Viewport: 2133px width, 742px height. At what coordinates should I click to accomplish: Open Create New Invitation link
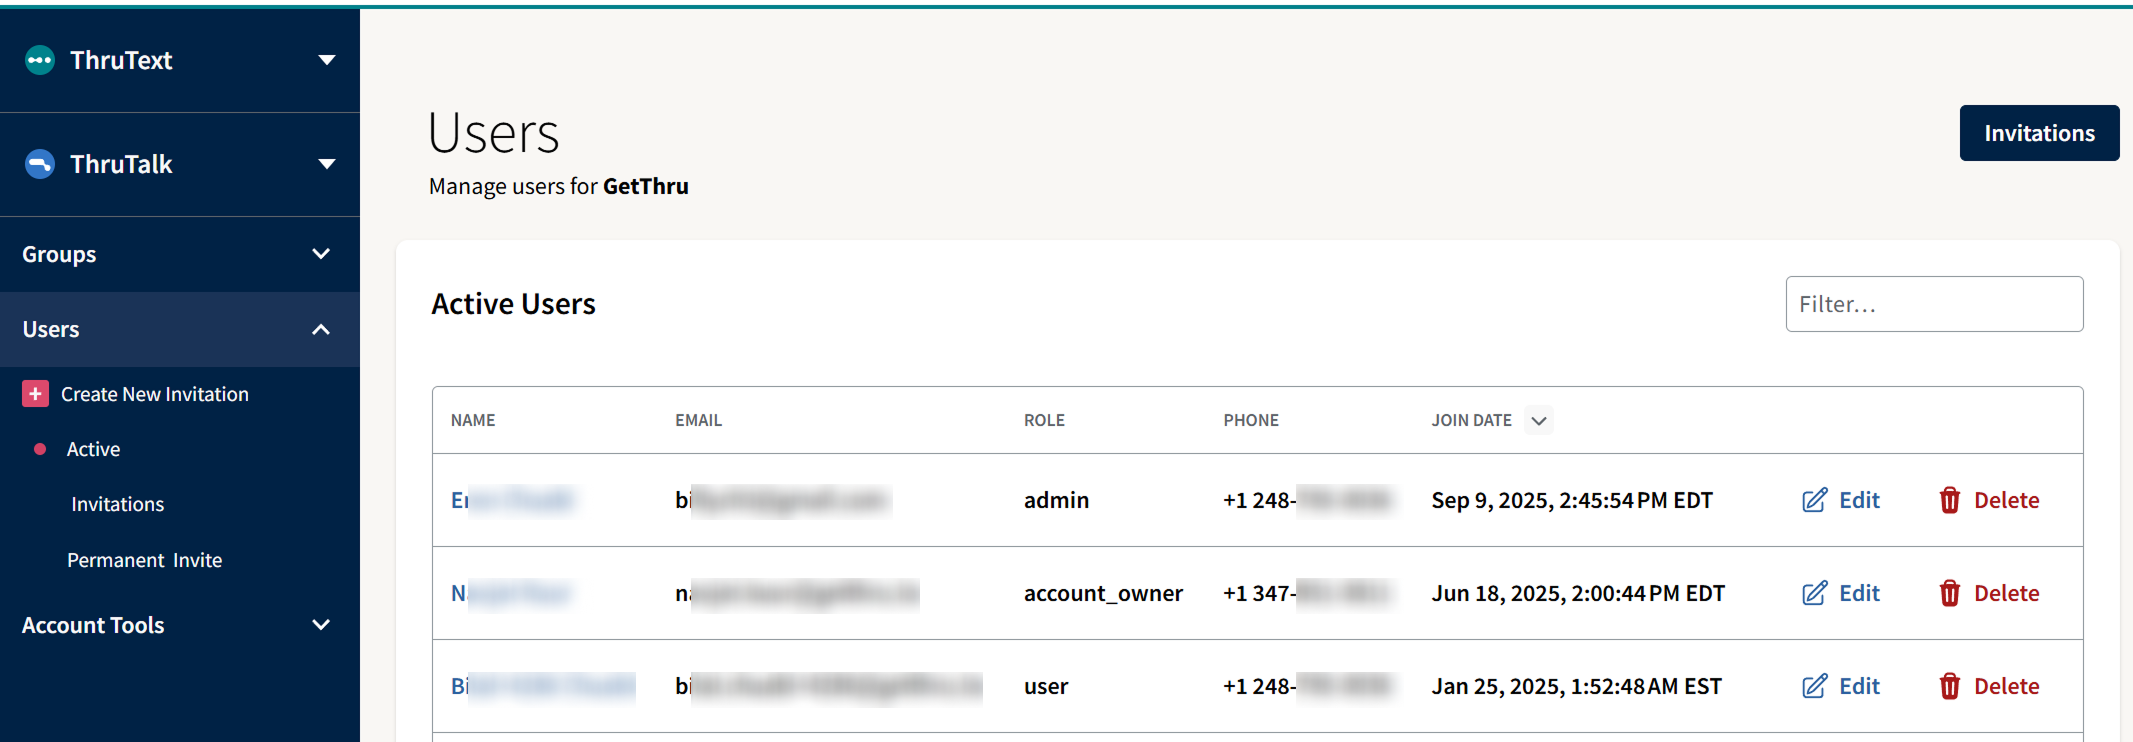[155, 394]
